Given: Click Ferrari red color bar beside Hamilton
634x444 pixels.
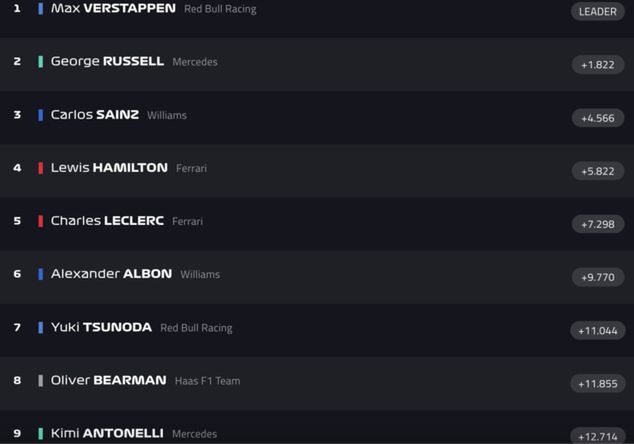Looking at the screenshot, I should tap(40, 168).
